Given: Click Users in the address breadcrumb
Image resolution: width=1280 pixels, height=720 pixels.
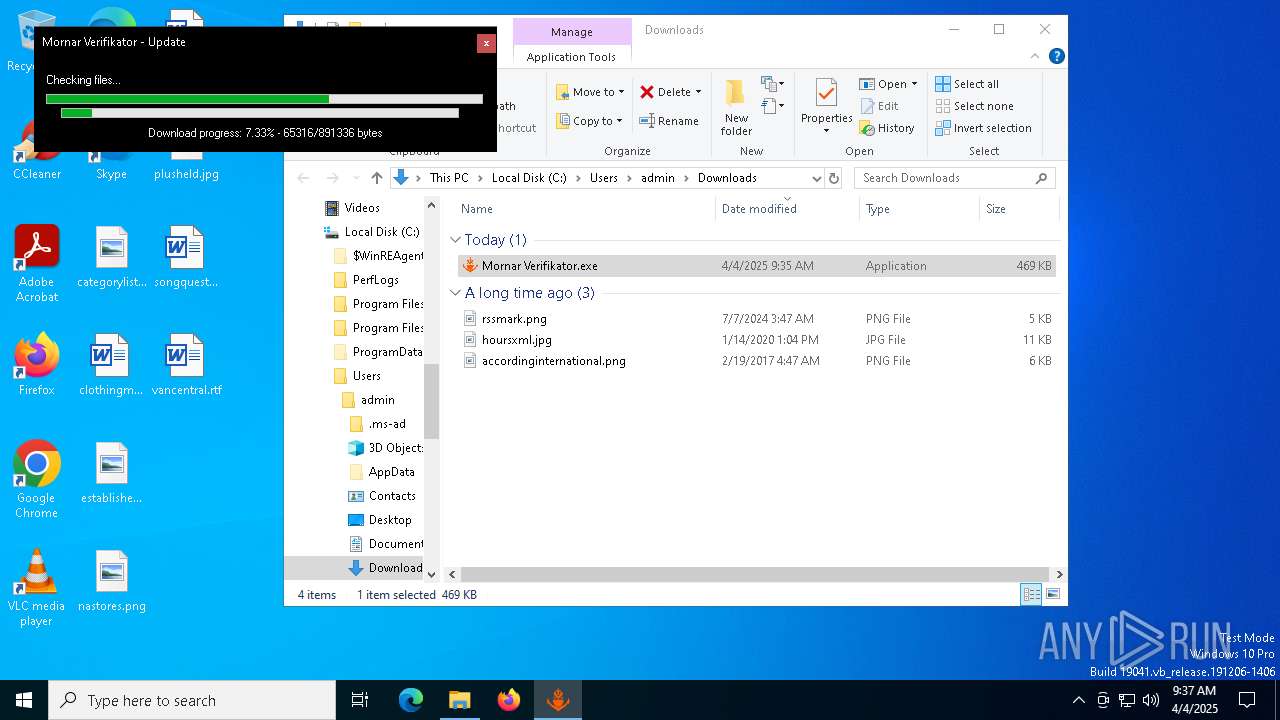Looking at the screenshot, I should click(x=604, y=178).
